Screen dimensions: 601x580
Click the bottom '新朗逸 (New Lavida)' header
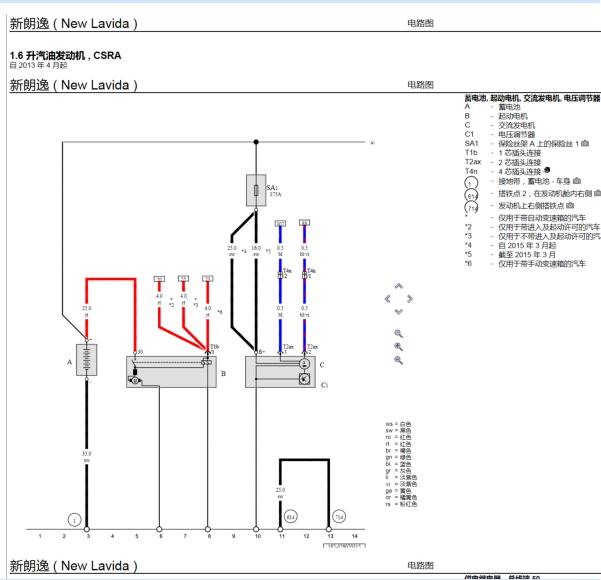click(74, 566)
